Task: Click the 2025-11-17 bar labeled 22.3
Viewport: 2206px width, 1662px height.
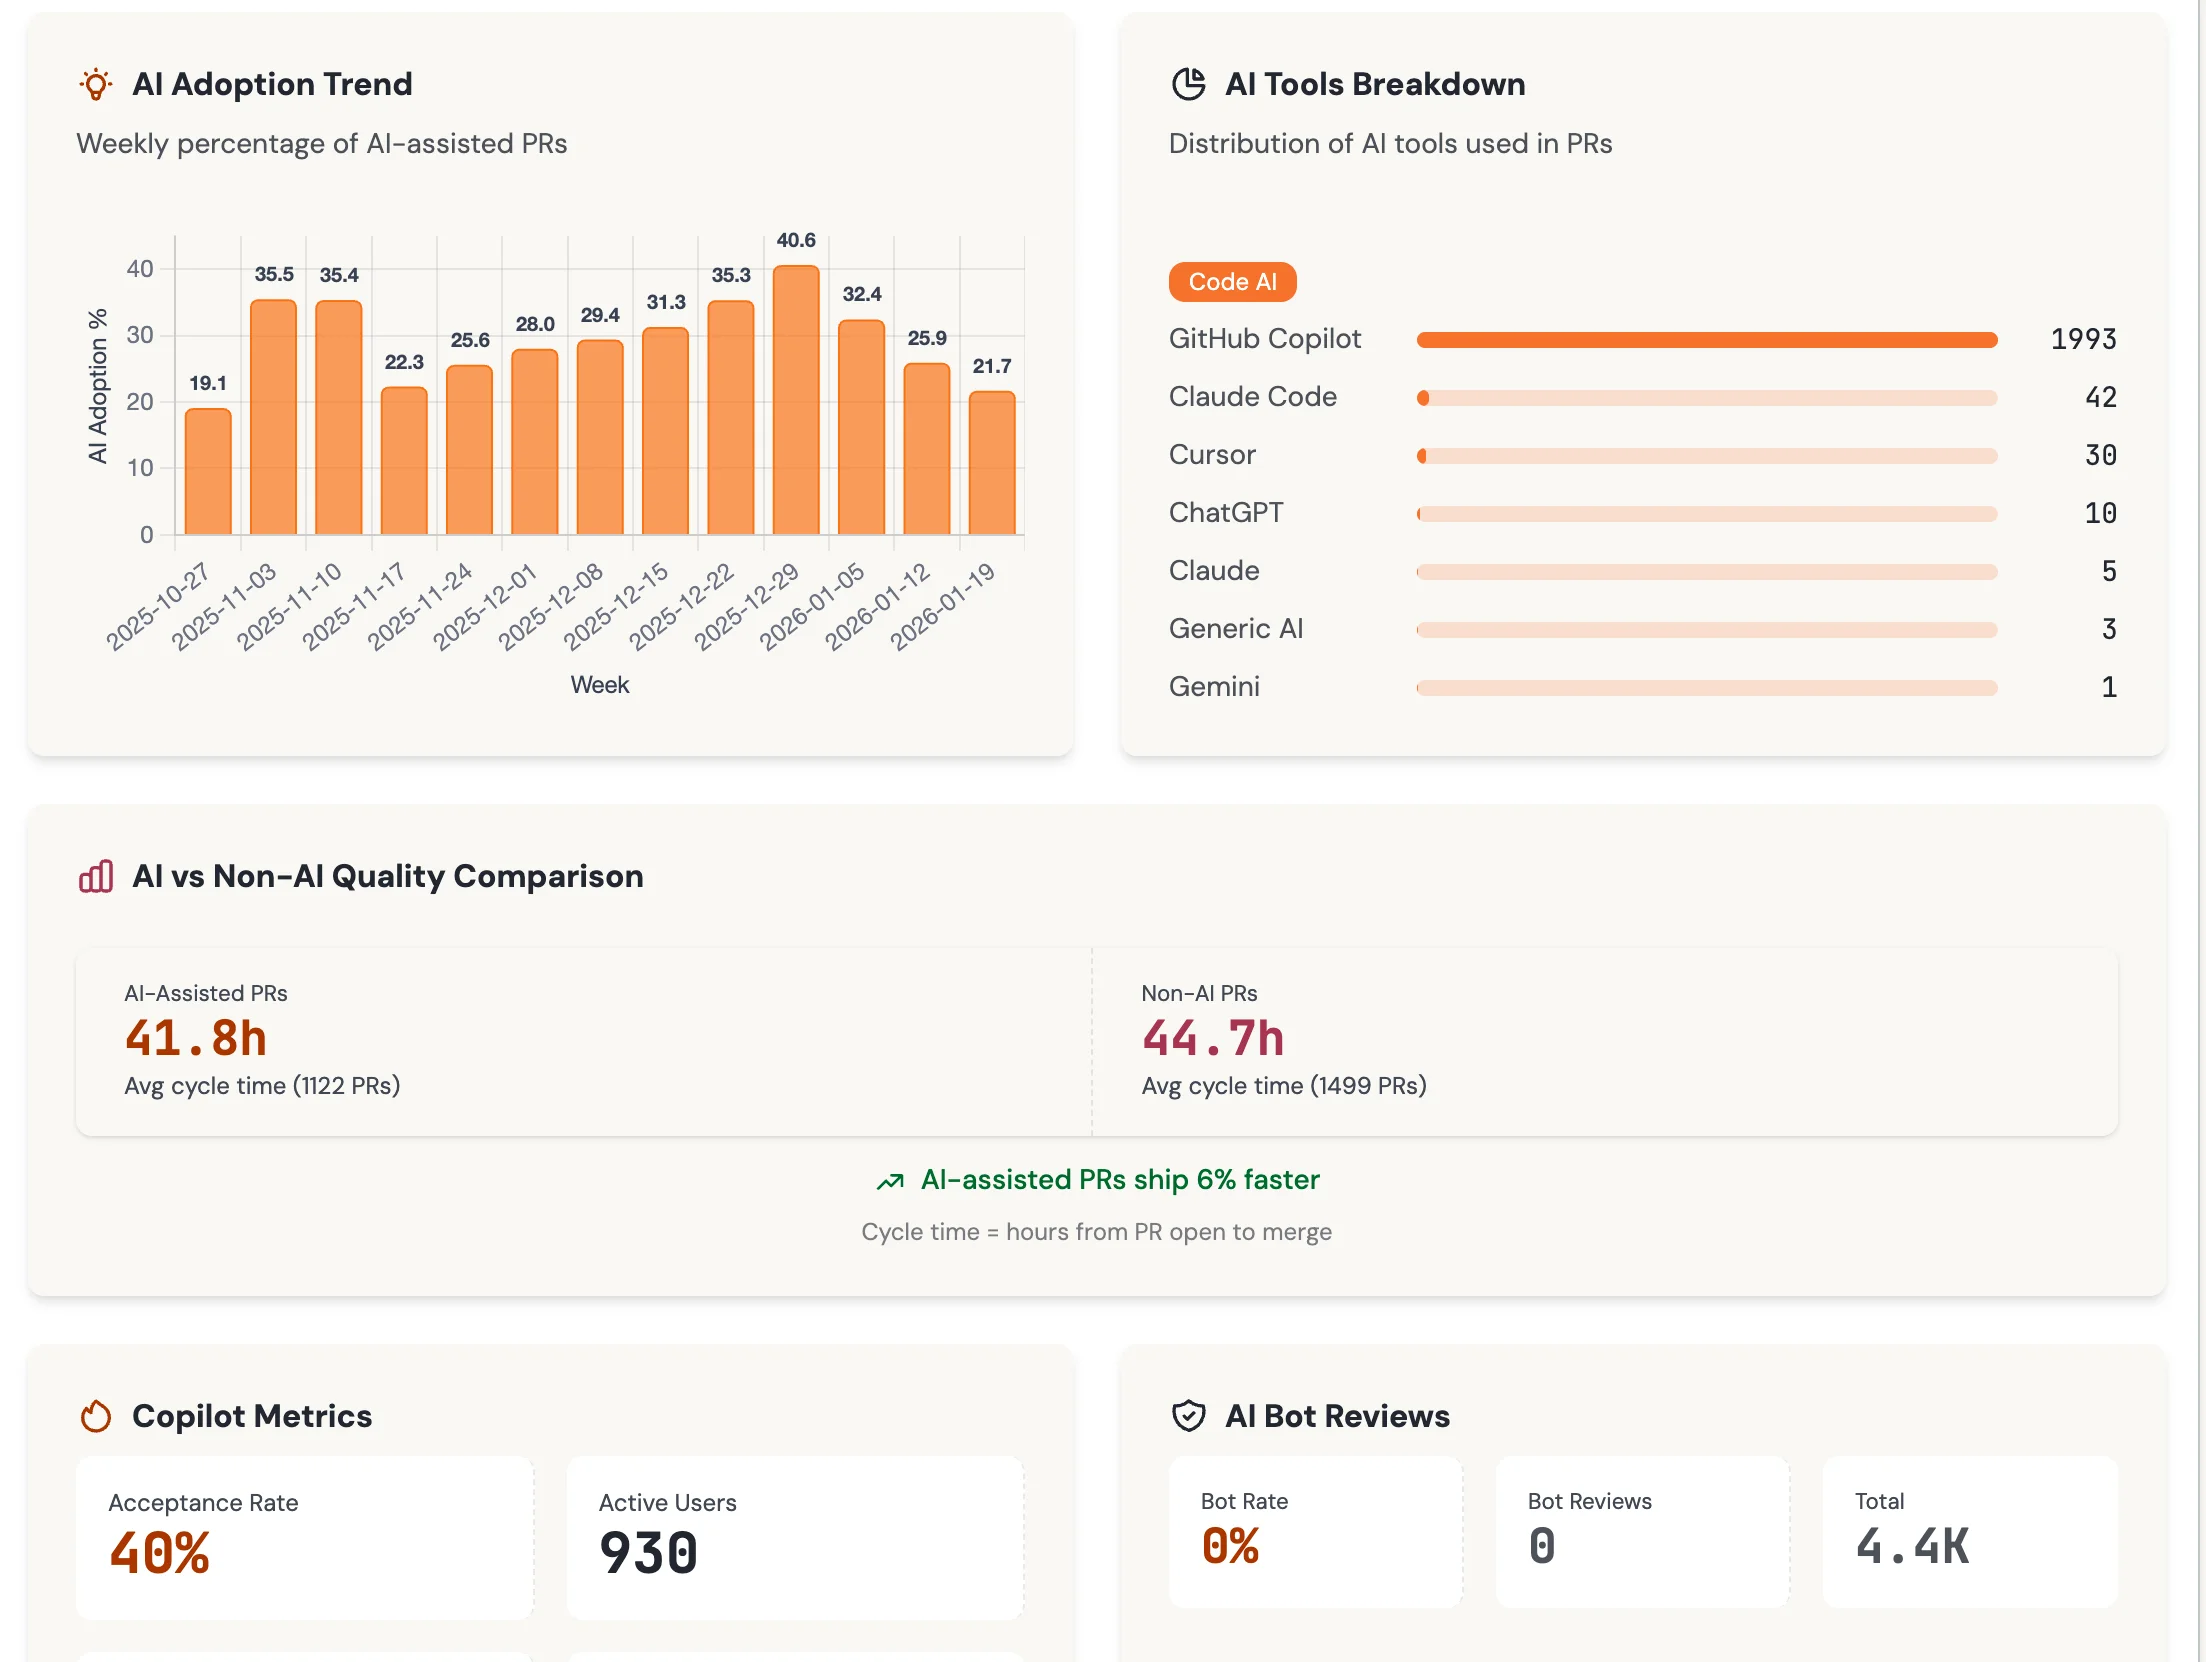Action: 404,461
